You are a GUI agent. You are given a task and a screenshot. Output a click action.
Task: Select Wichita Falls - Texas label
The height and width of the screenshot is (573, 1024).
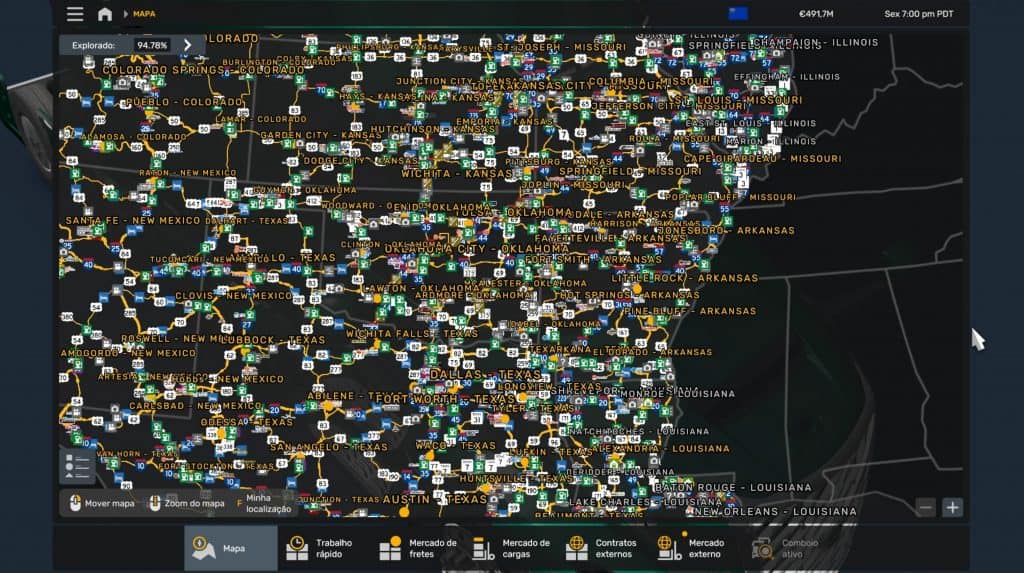click(x=412, y=333)
